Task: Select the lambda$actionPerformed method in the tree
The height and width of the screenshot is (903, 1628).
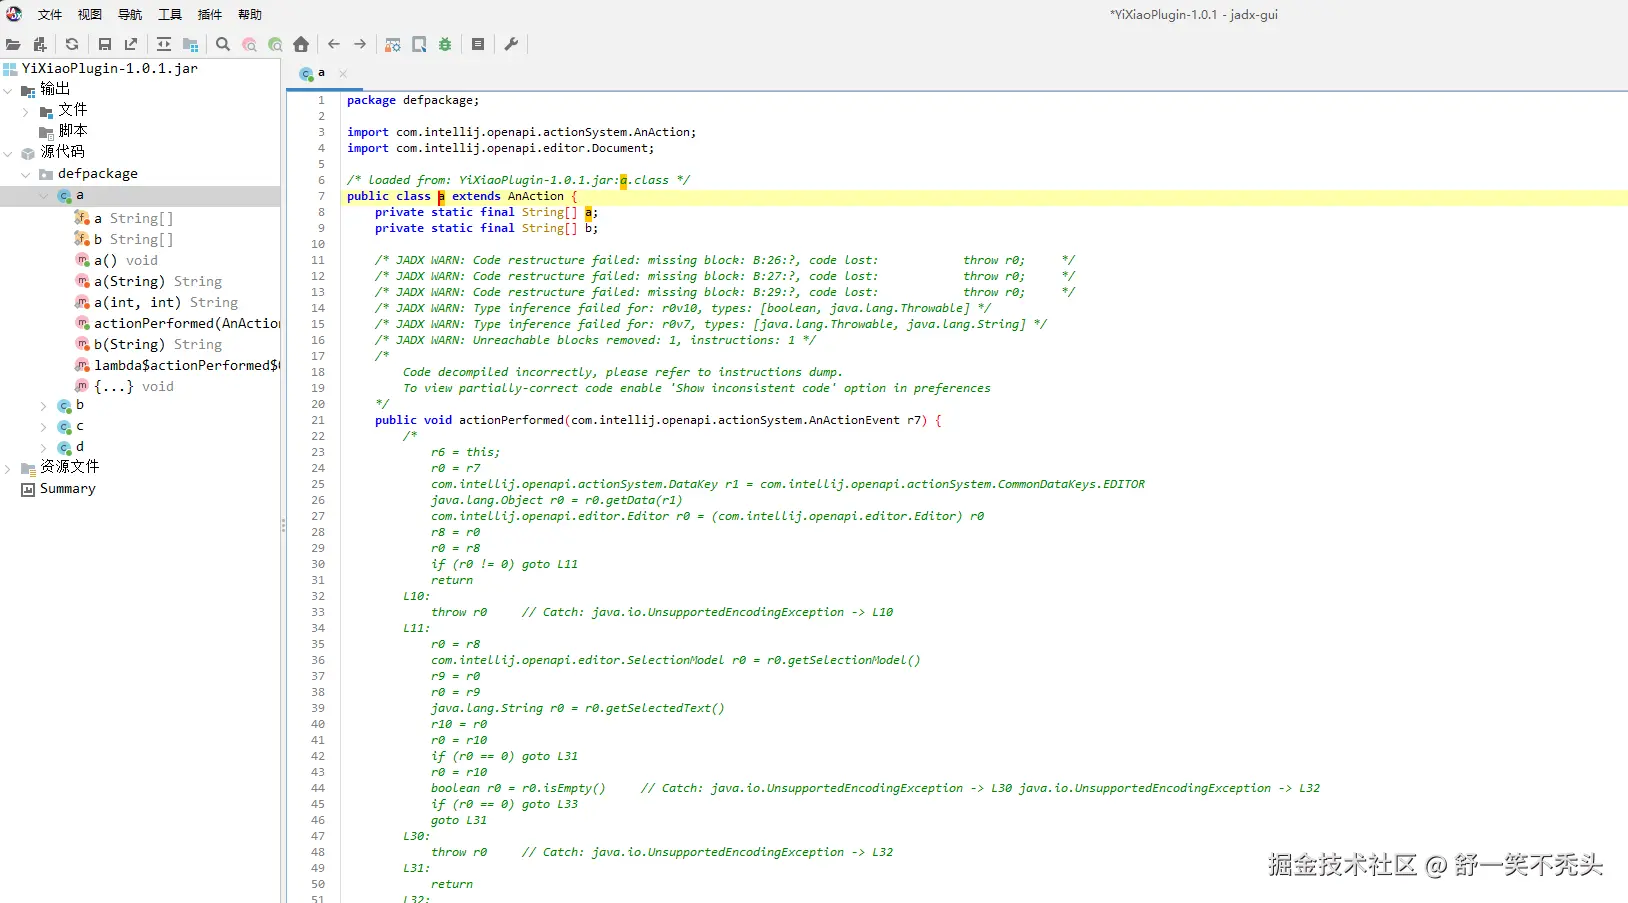Action: click(187, 365)
